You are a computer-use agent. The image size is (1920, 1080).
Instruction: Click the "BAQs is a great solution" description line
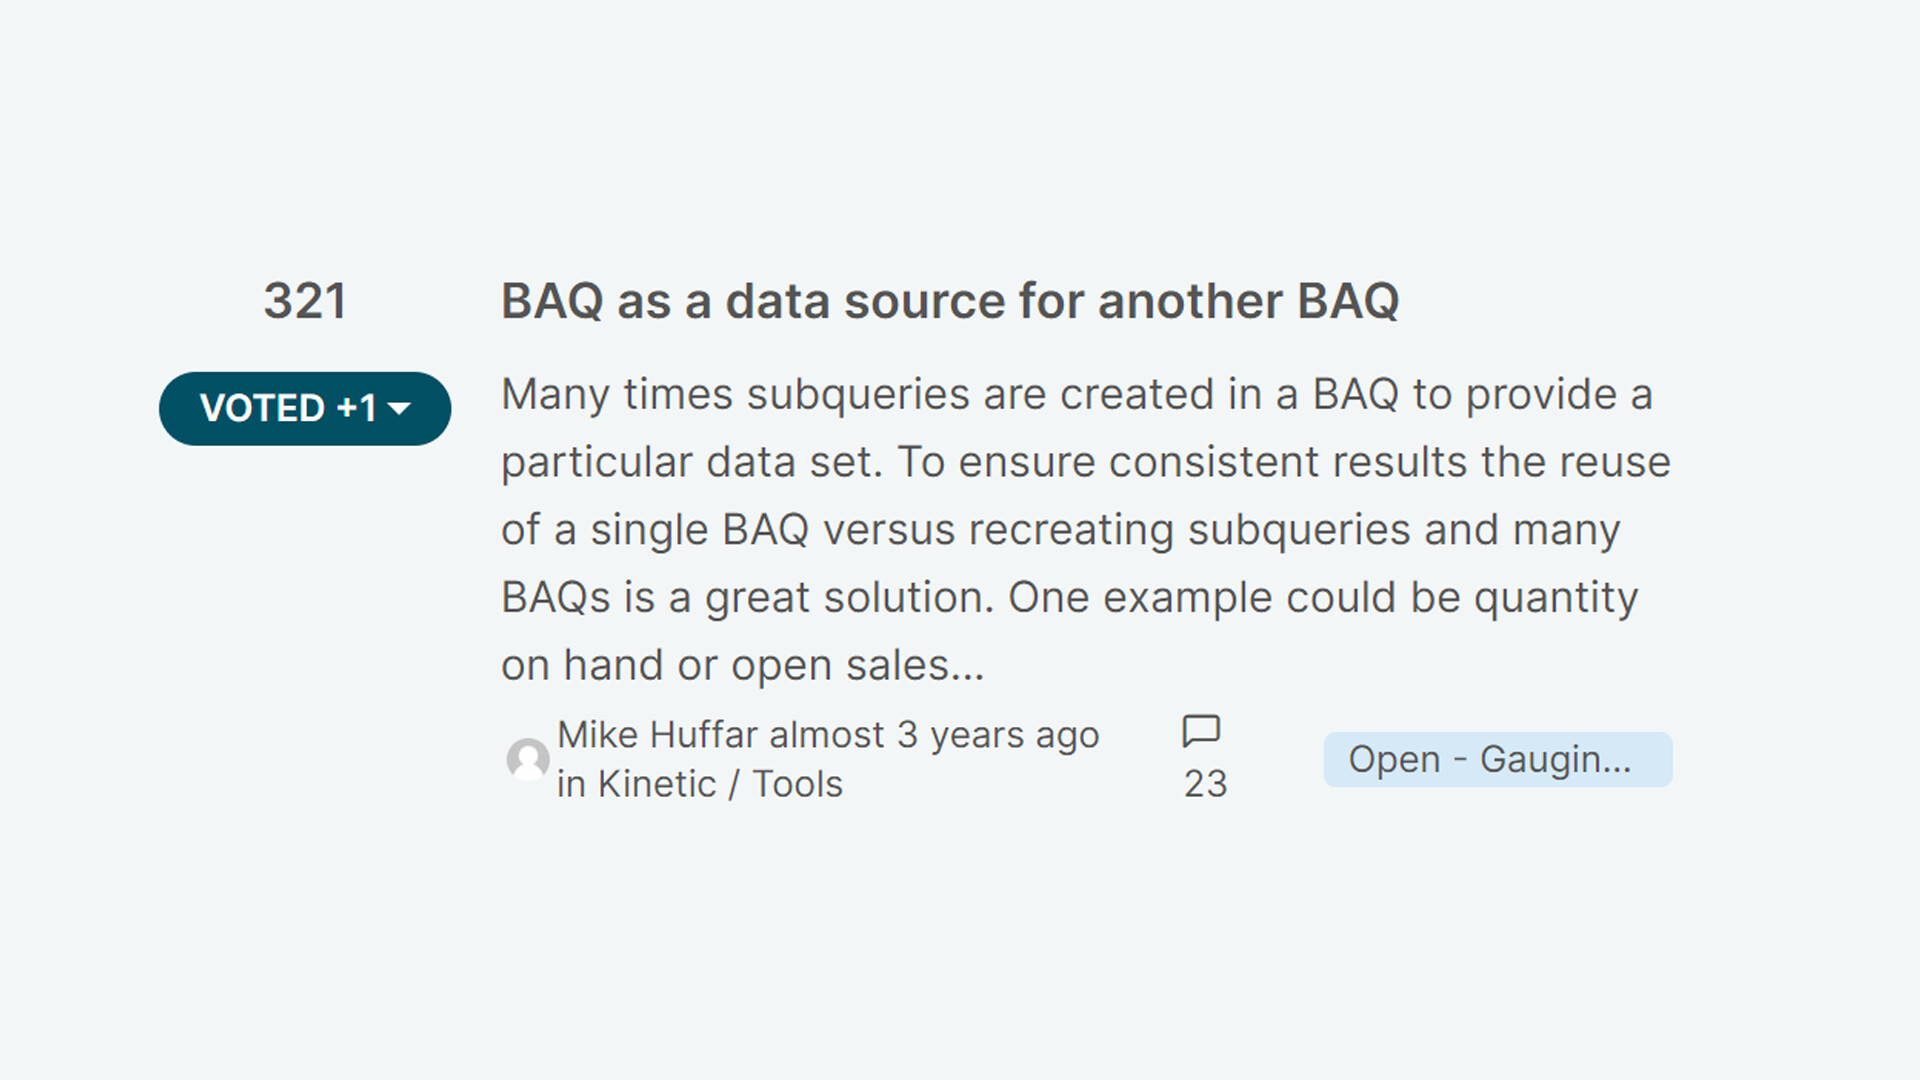1070,598
